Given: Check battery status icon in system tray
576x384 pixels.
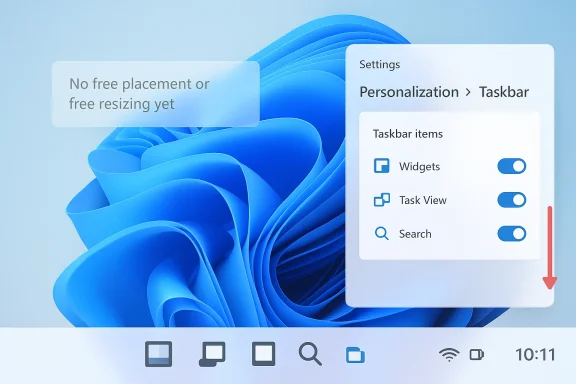Looking at the screenshot, I should (x=477, y=355).
